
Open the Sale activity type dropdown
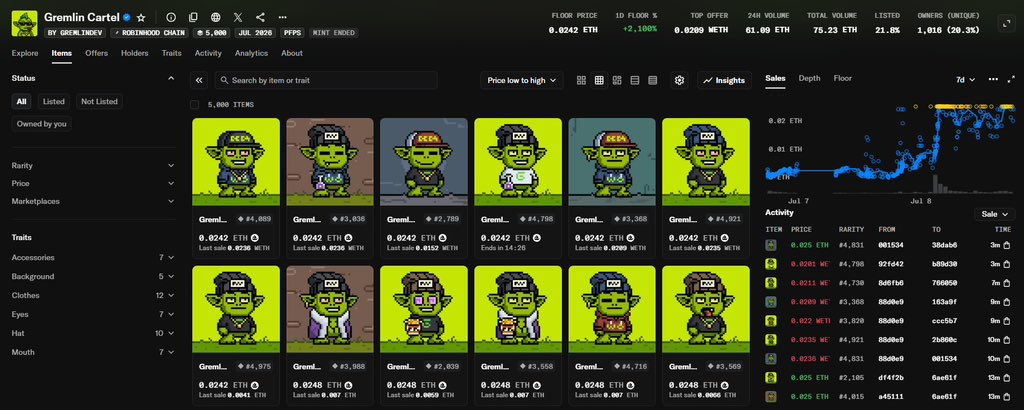(x=995, y=214)
